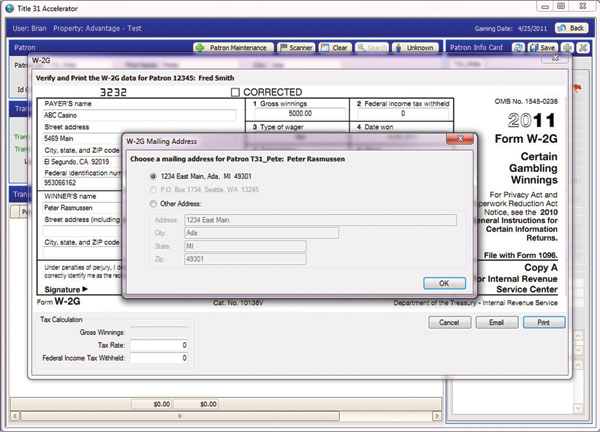The image size is (600, 432).
Task: Choose the P.O. Box 1734 Seattle option
Action: click(153, 188)
